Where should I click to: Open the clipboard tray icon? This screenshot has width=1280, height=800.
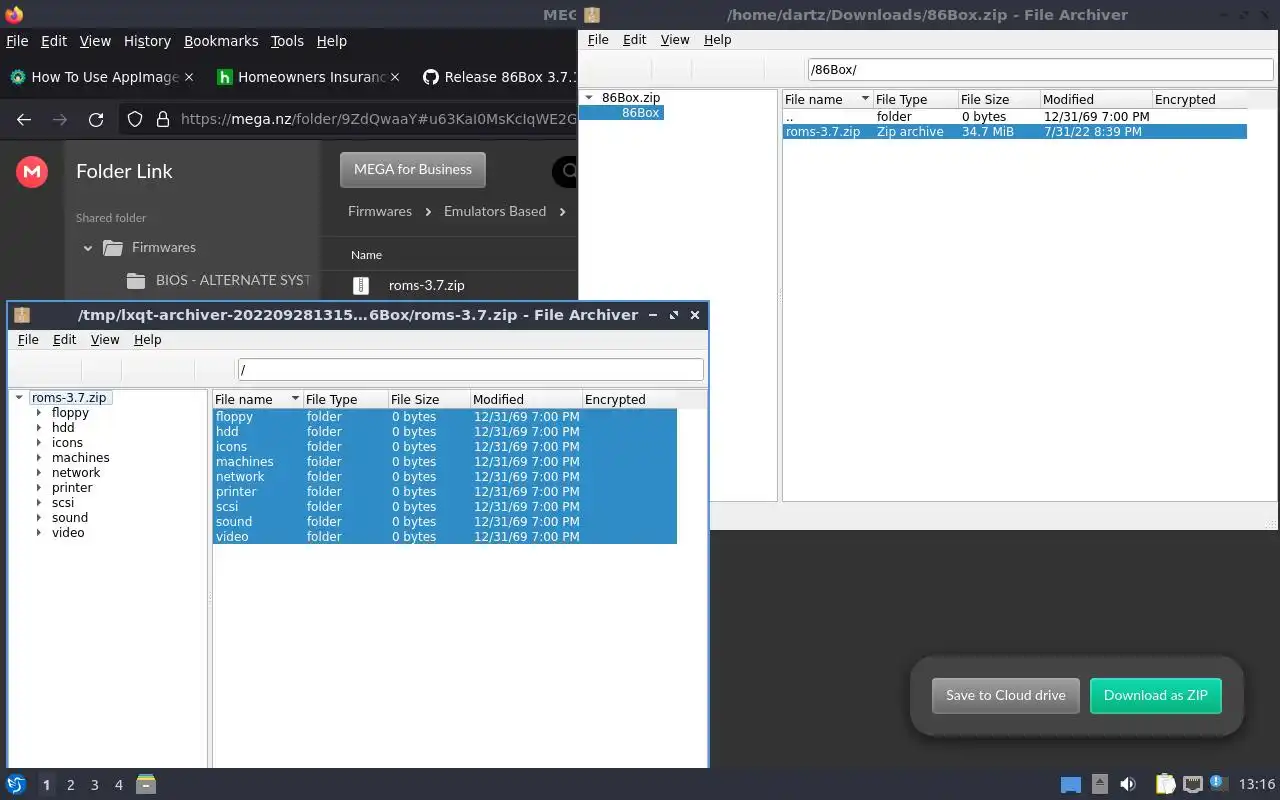1165,785
